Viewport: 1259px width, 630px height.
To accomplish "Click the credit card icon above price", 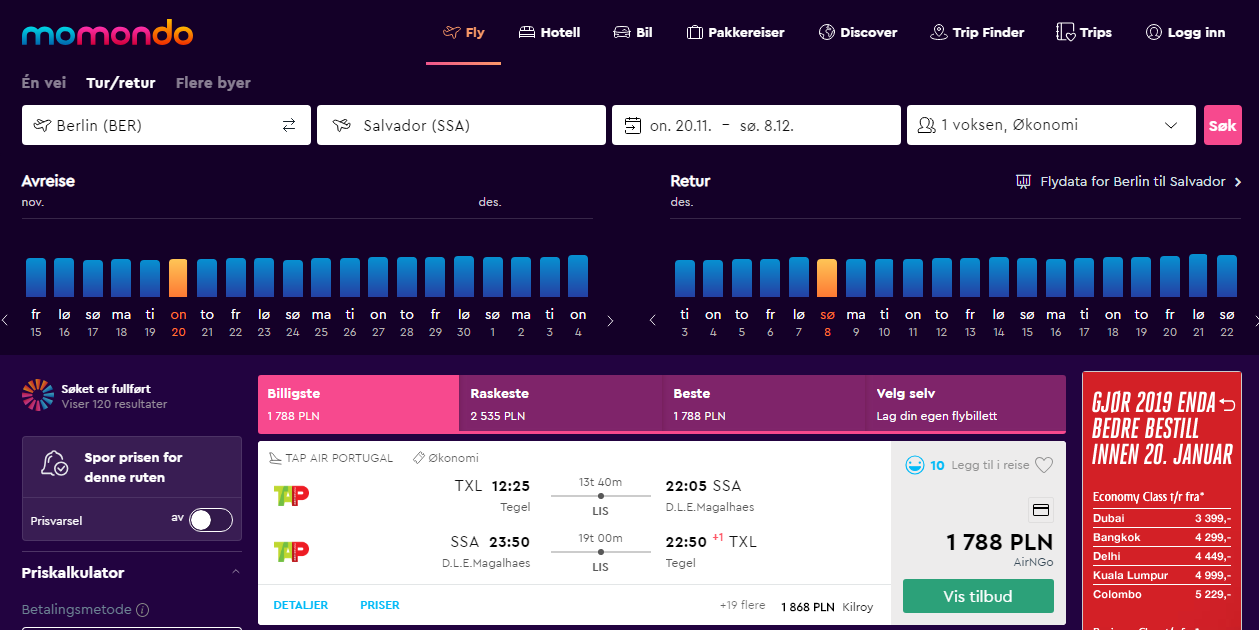I will coord(1040,510).
